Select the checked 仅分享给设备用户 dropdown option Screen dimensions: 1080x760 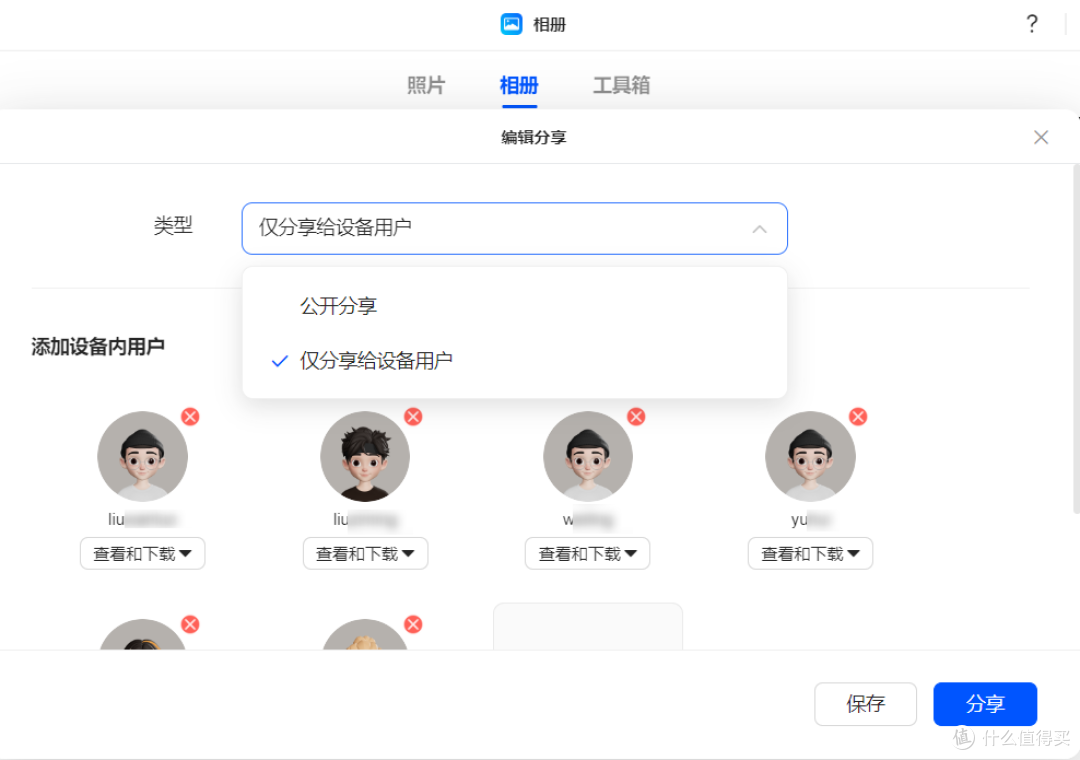coord(515,360)
